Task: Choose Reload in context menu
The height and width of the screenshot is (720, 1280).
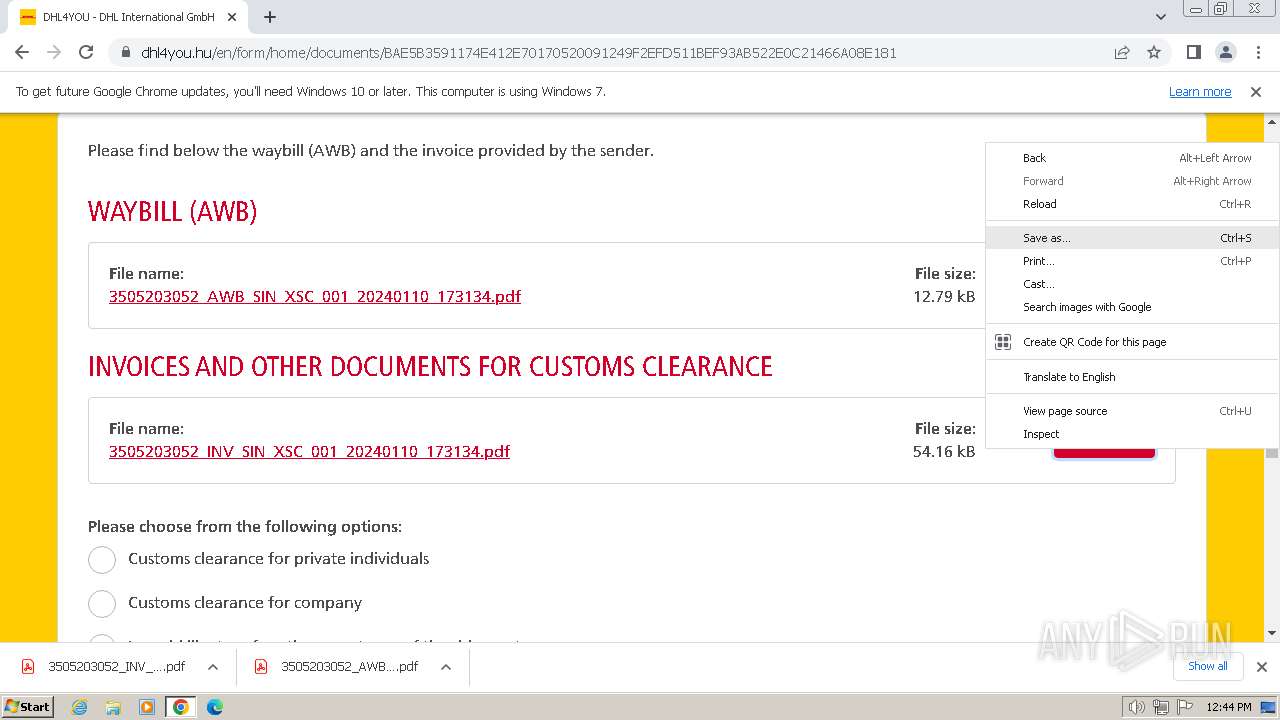Action: tap(1132, 204)
